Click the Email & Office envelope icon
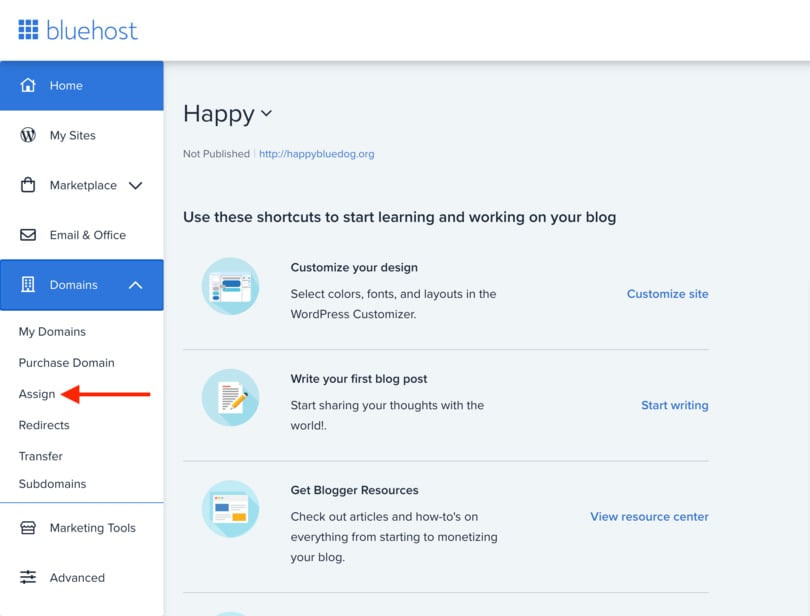The image size is (810, 616). tap(28, 235)
